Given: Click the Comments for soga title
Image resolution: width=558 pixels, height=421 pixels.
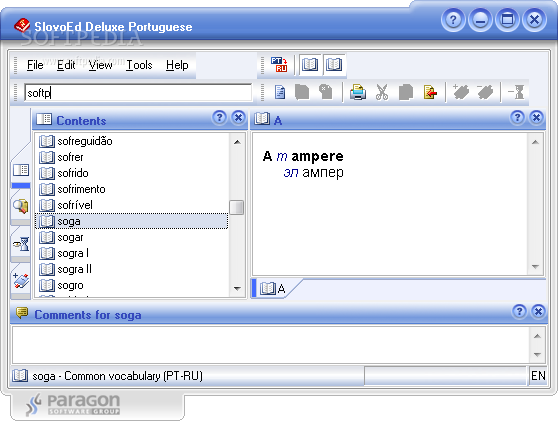Looking at the screenshot, I should [x=88, y=315].
